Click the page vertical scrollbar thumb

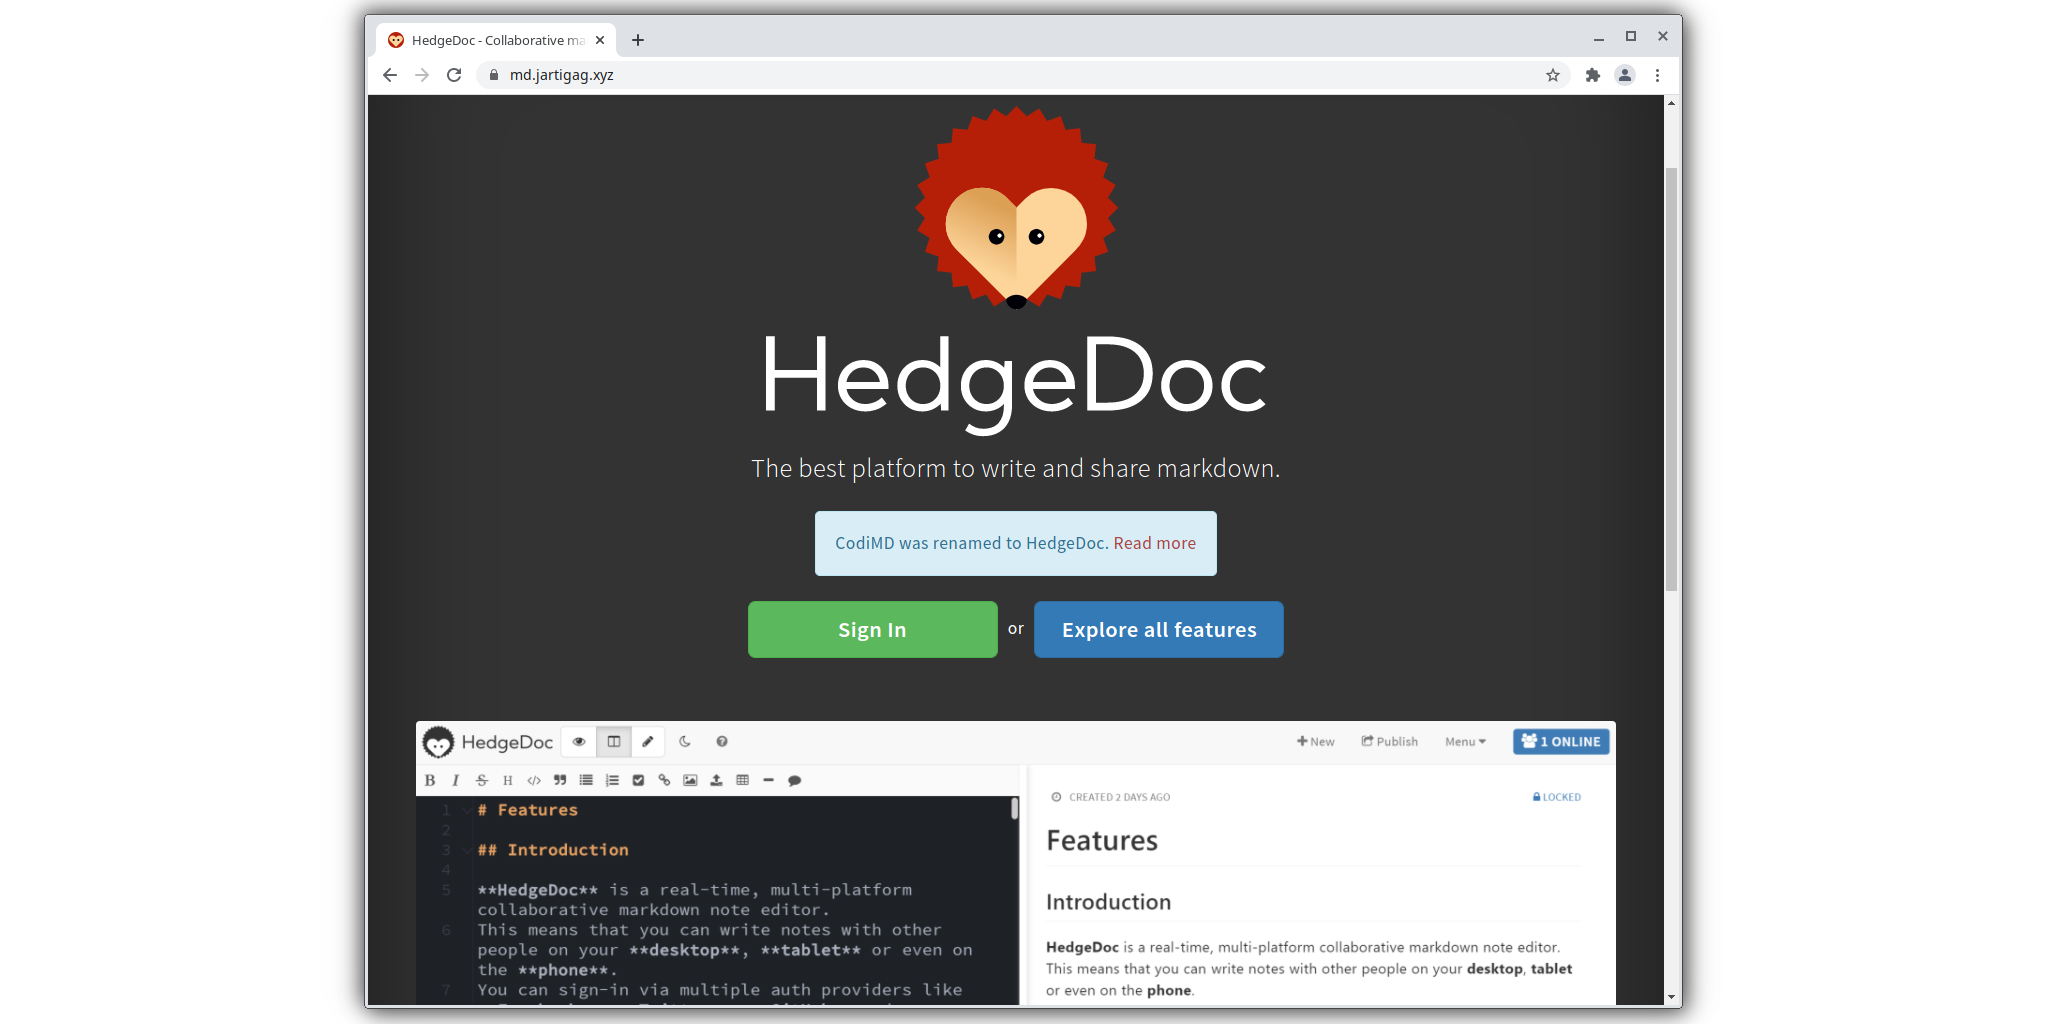[1671, 380]
